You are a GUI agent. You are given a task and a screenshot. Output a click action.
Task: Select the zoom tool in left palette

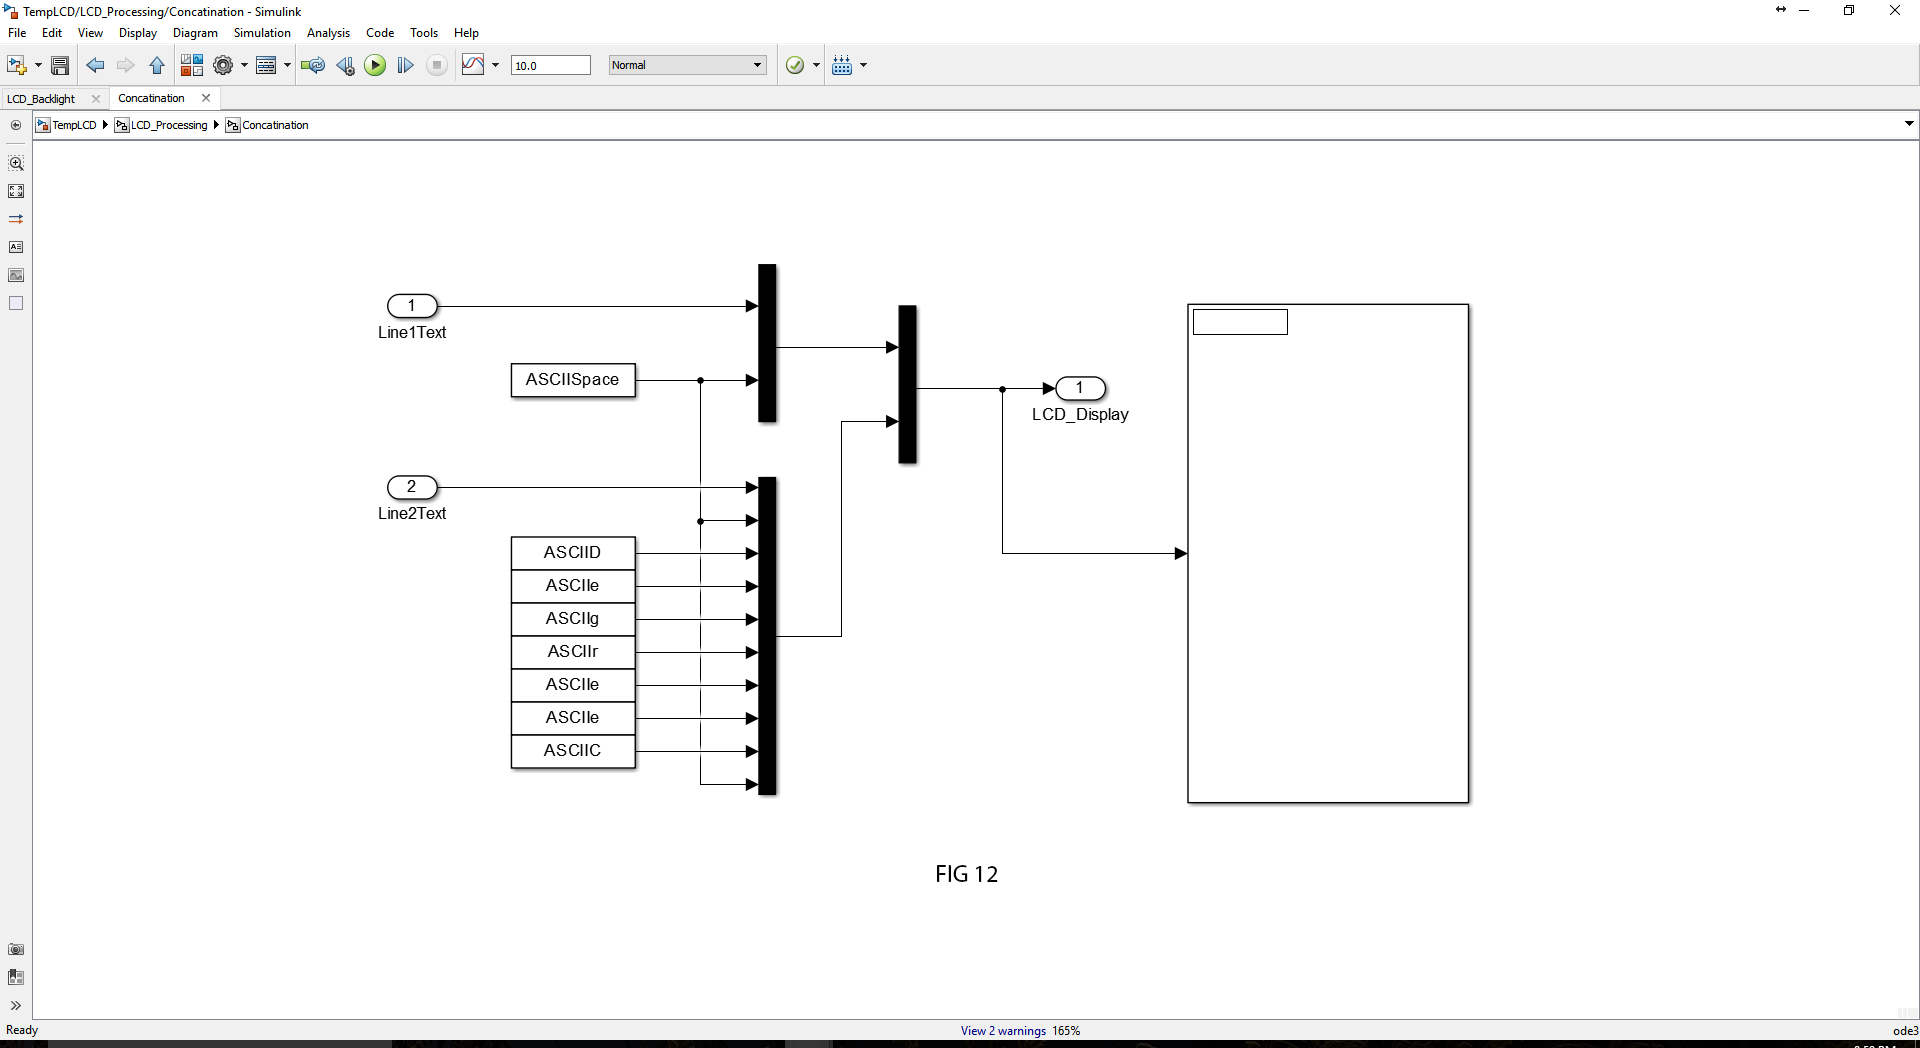click(17, 163)
